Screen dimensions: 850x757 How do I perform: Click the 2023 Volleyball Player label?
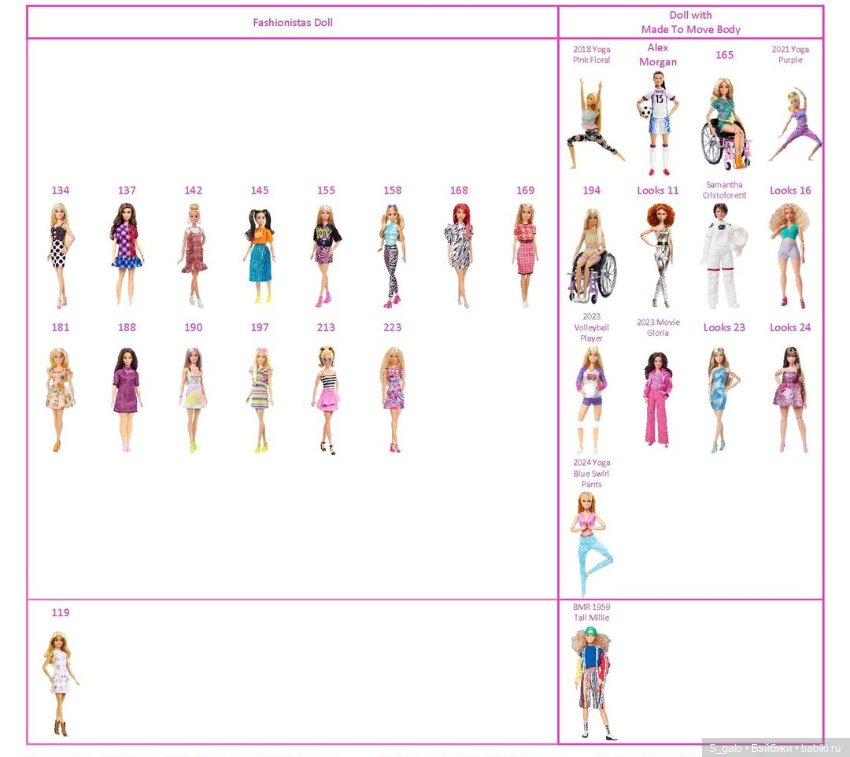[x=591, y=327]
